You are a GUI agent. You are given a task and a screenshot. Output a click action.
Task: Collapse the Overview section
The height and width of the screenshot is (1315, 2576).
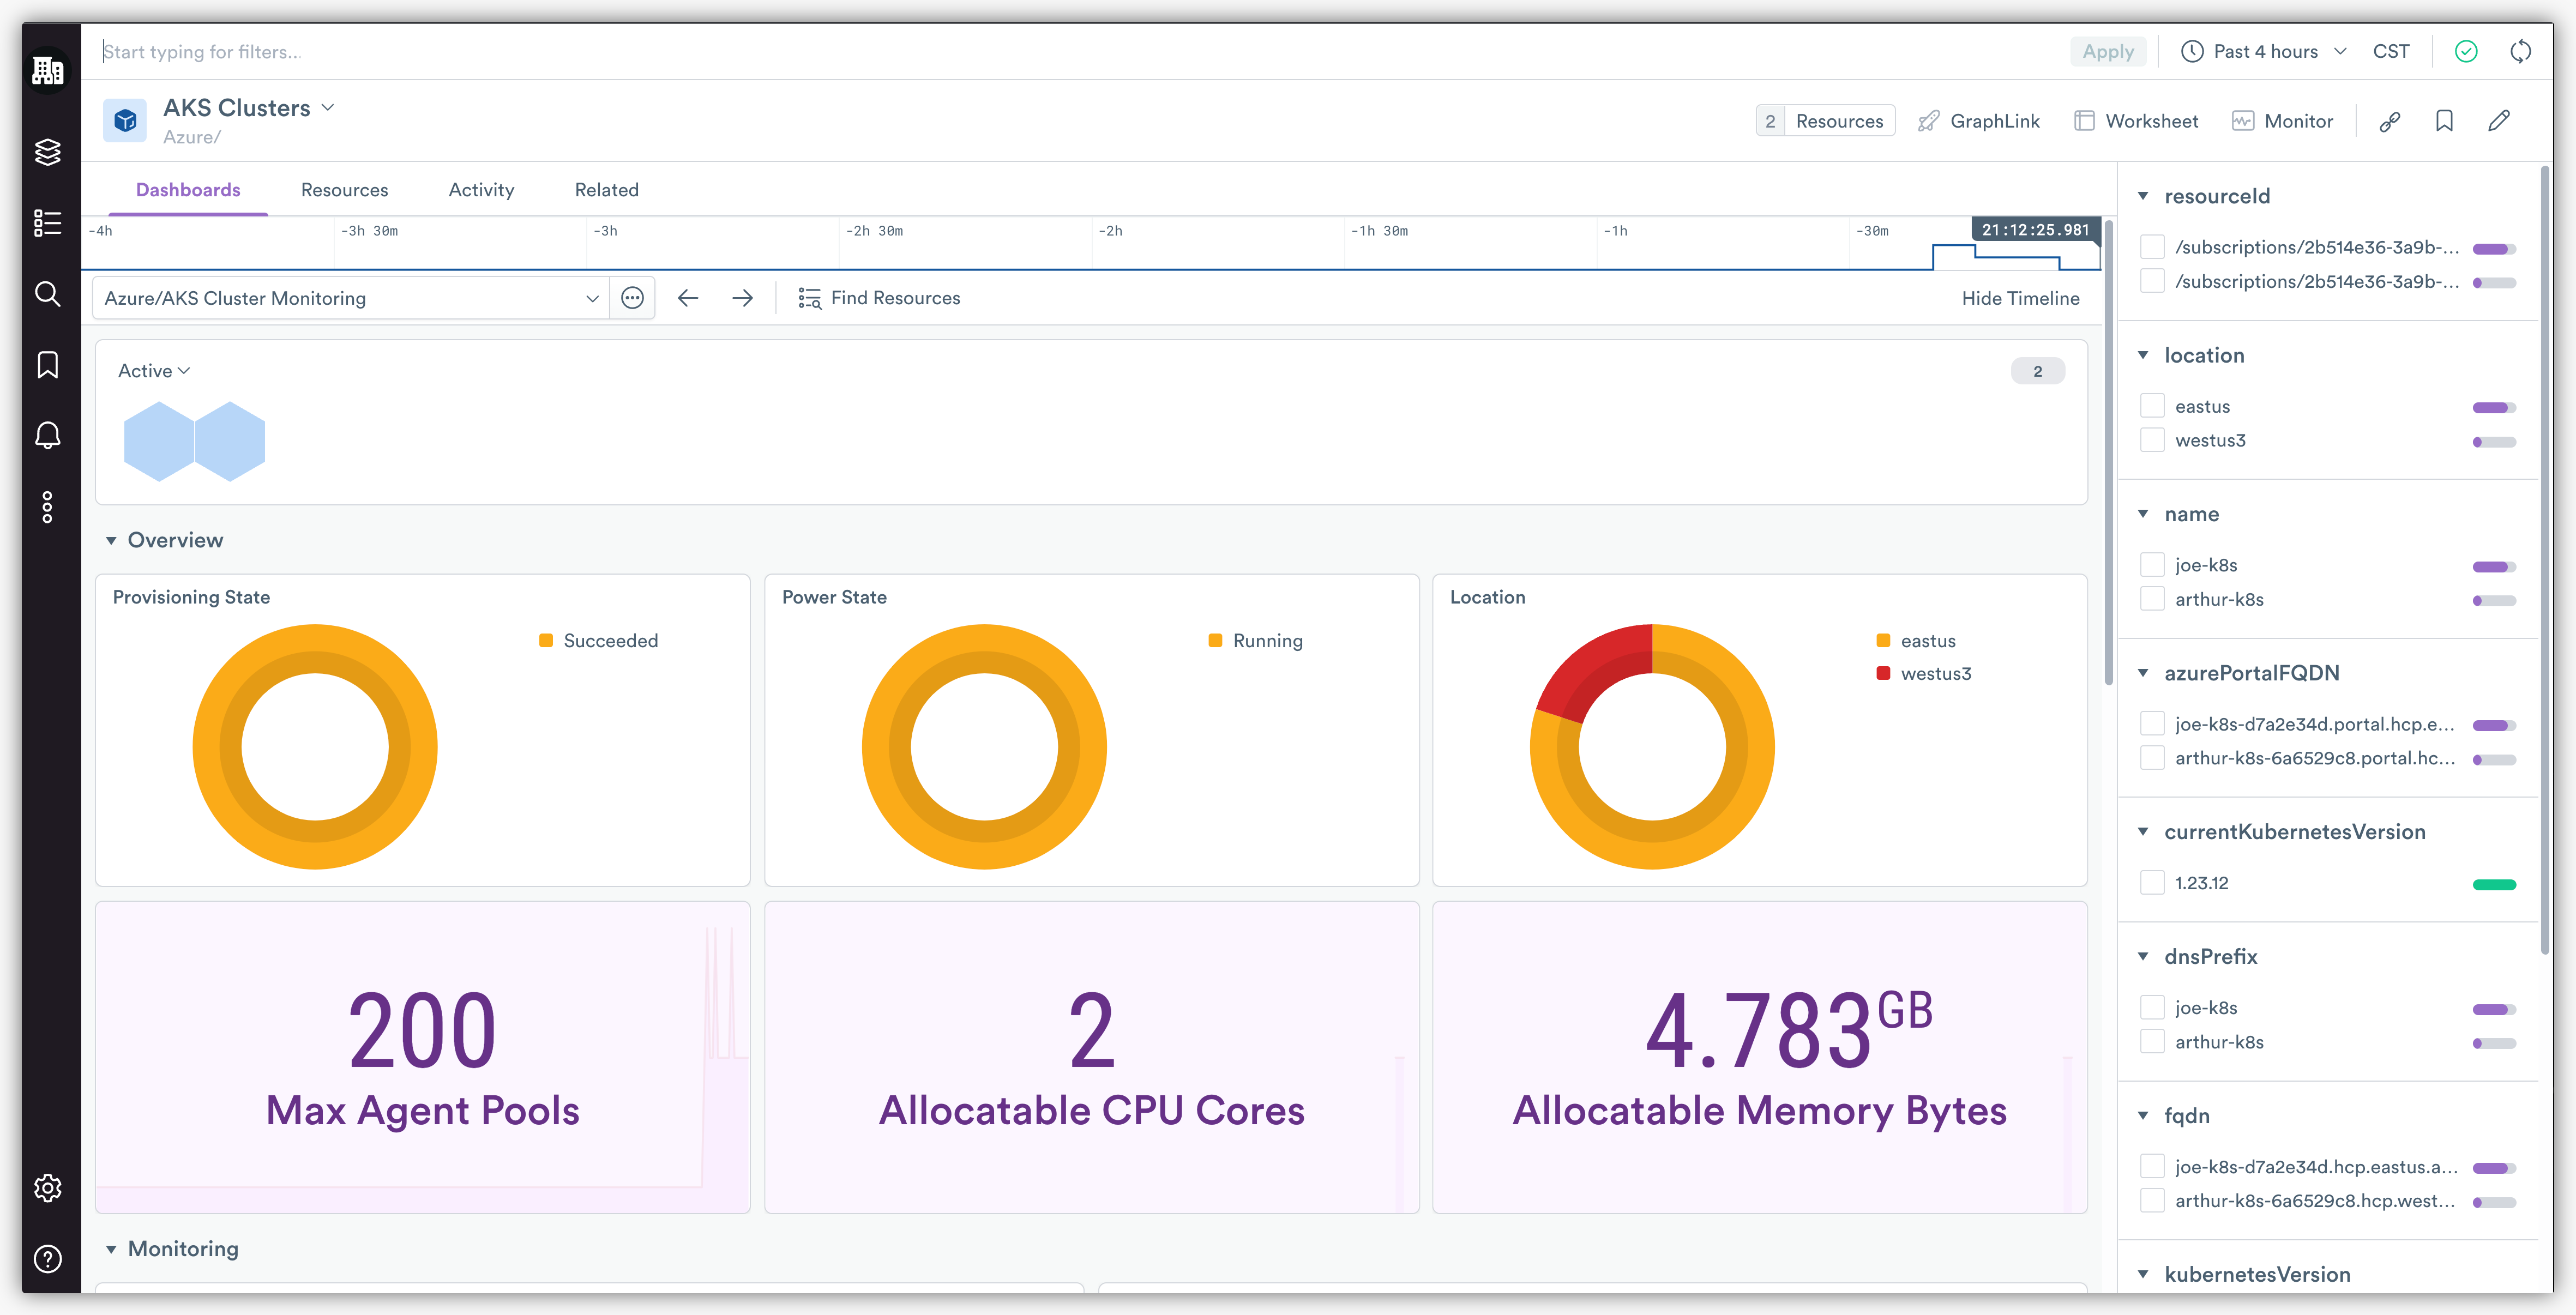click(111, 541)
